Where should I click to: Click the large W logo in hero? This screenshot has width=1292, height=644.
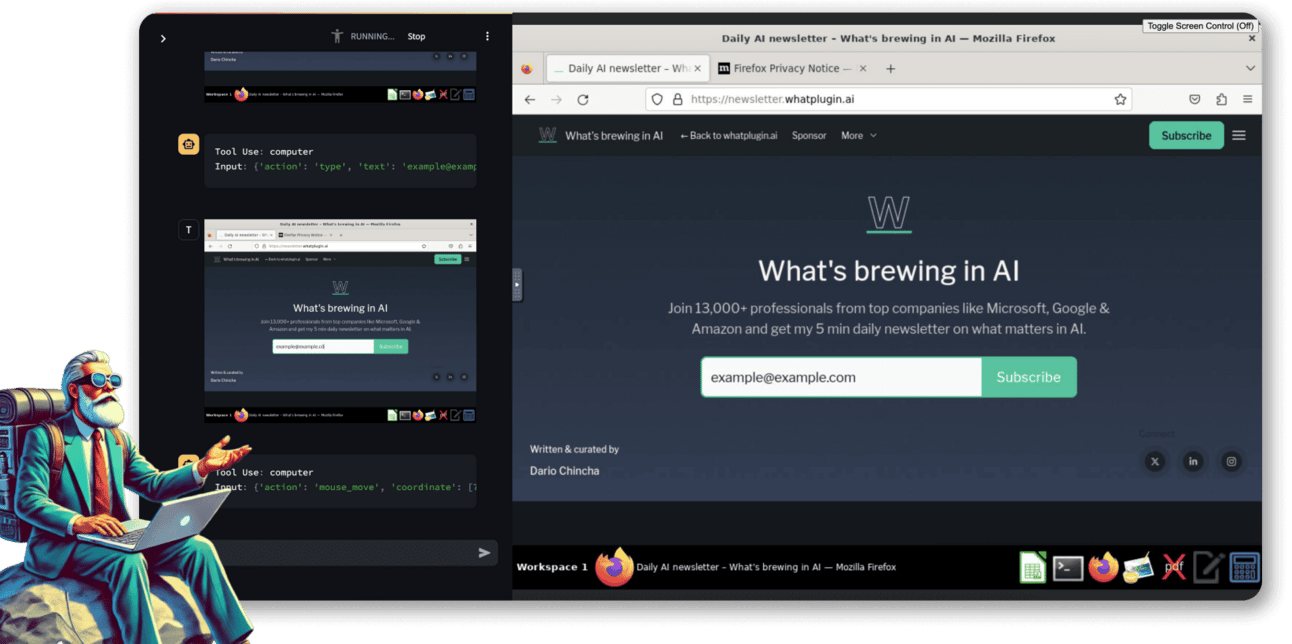[888, 214]
